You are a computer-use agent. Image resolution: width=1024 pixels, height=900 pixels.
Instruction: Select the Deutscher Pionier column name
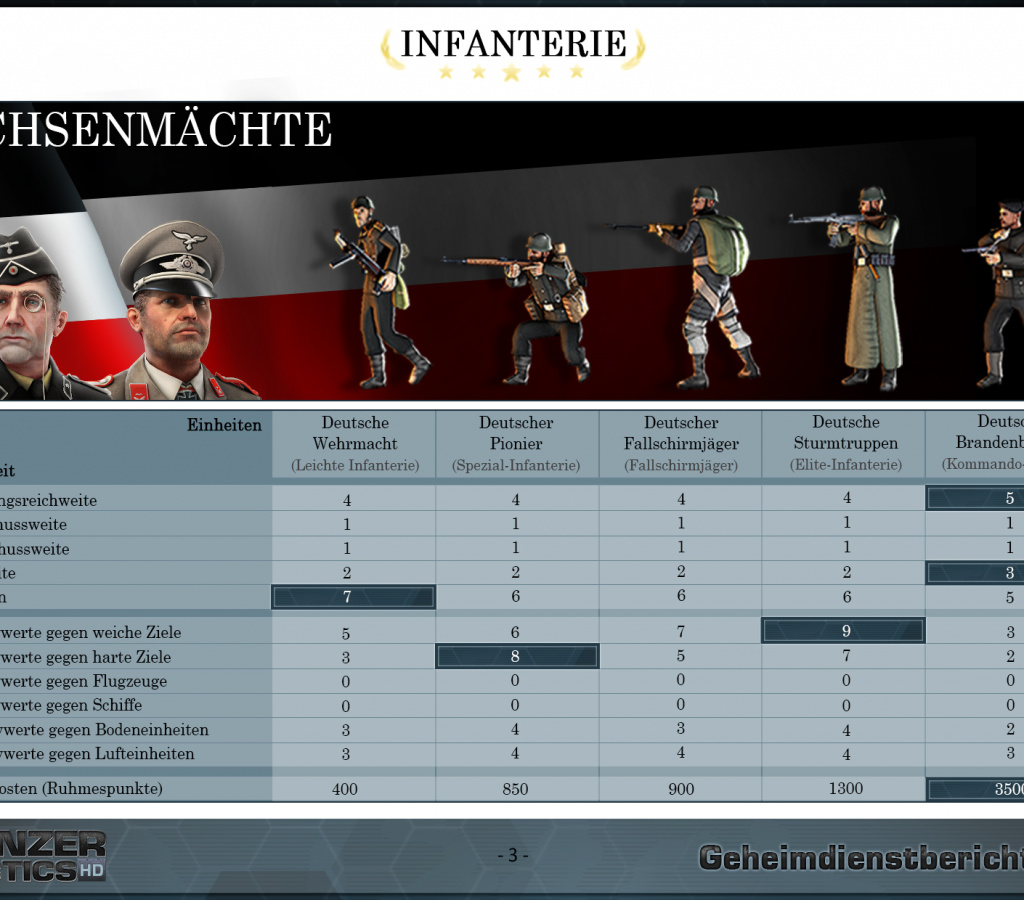point(516,433)
